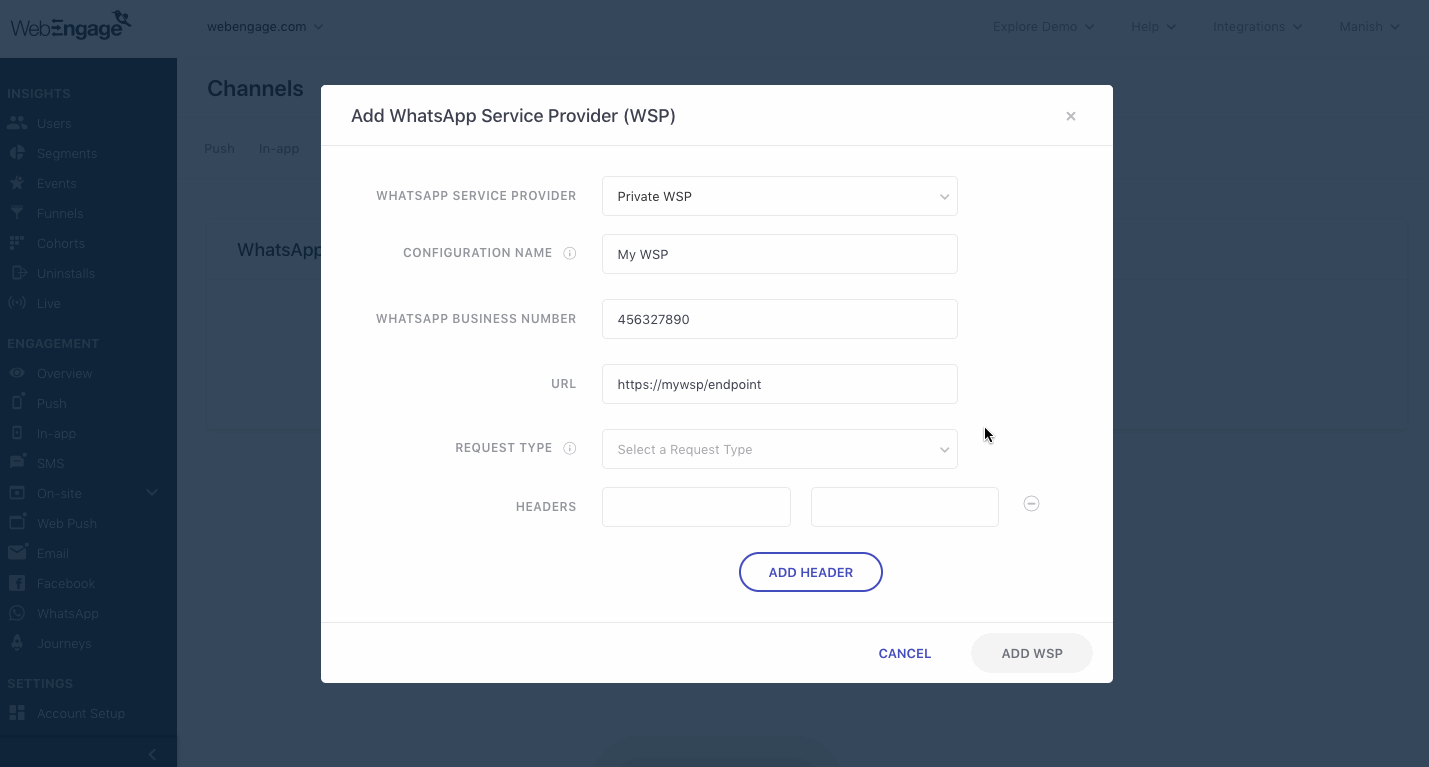The width and height of the screenshot is (1429, 767).
Task: Open Users in the sidebar
Action: (x=54, y=124)
